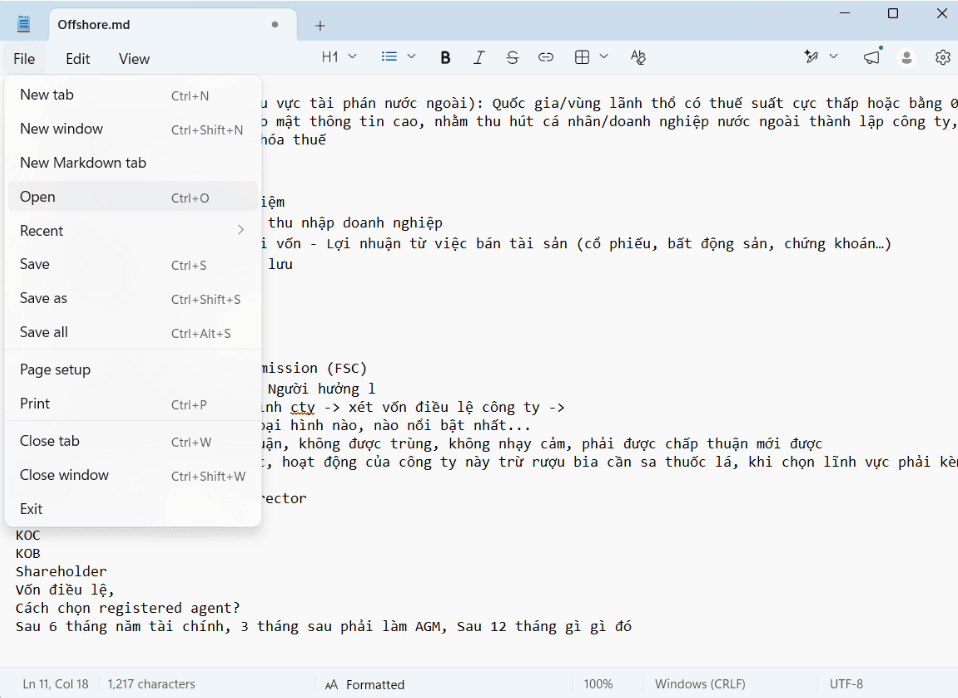Expand the bulleted list dropdown arrow
958x698 pixels.
[412, 57]
